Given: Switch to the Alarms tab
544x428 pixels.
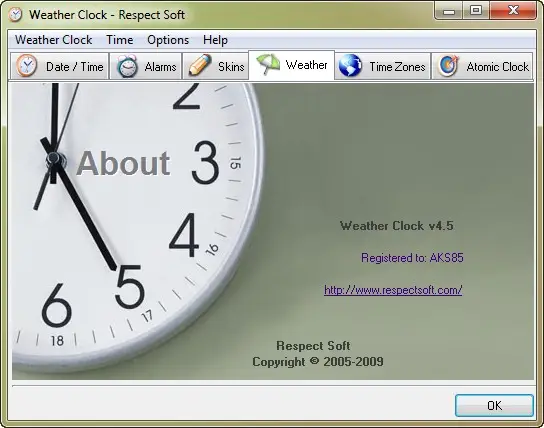Looking at the screenshot, I should [x=146, y=66].
